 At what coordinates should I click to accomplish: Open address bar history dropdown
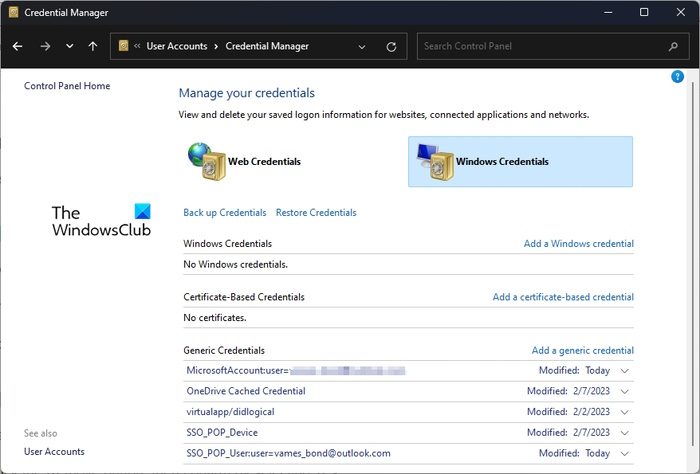361,46
